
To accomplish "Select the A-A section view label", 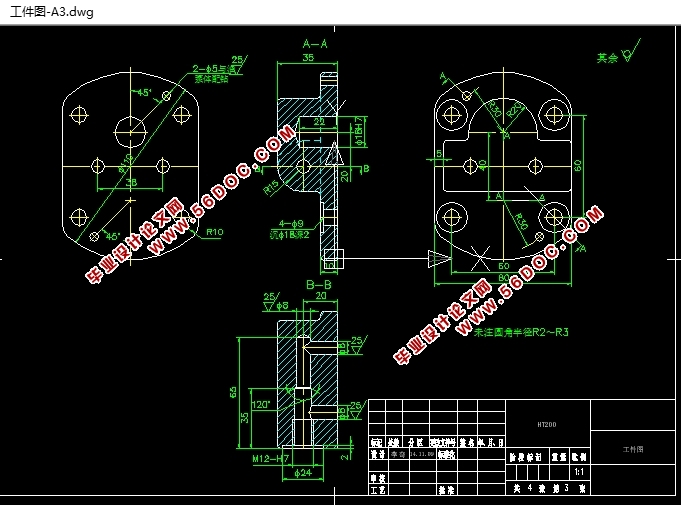I will coord(316,43).
